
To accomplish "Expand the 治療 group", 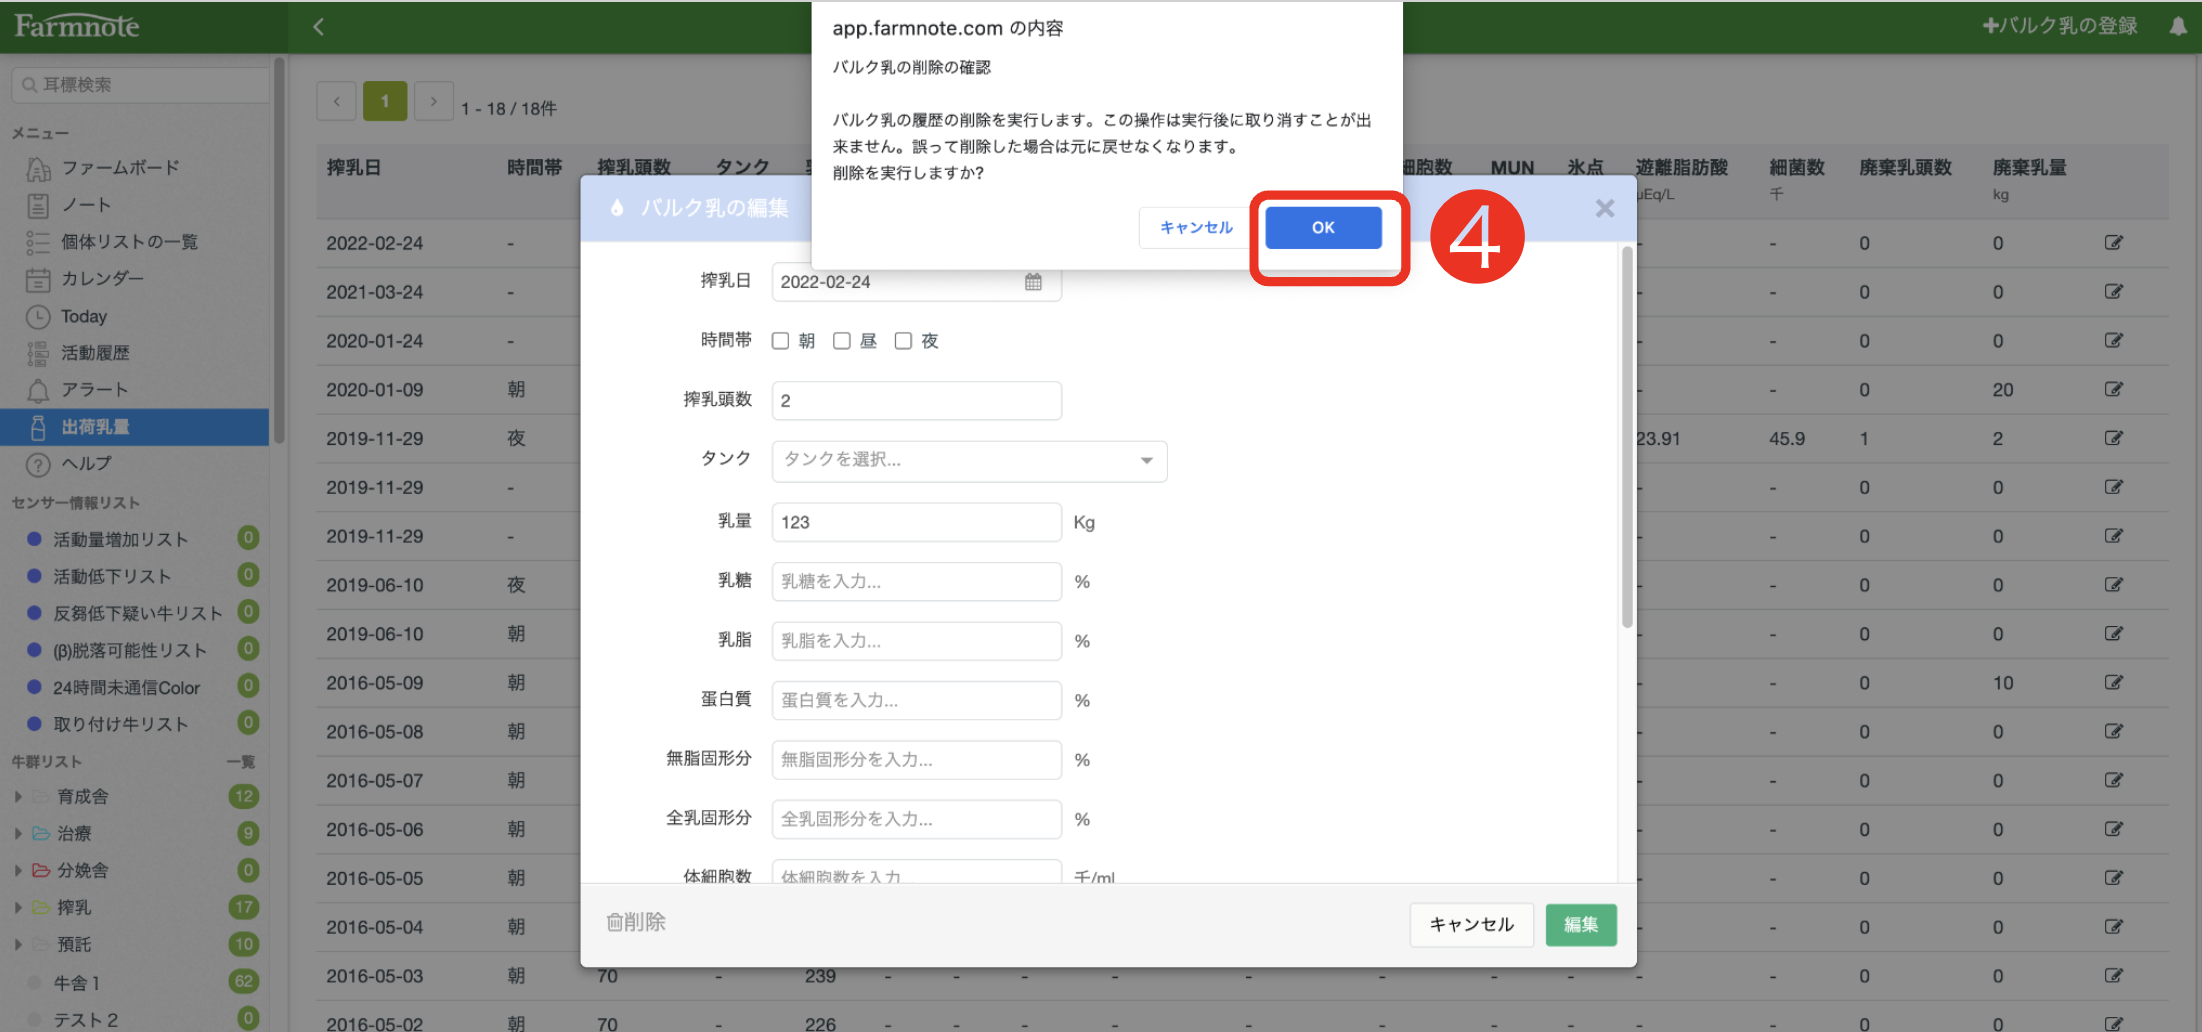I will tap(18, 834).
